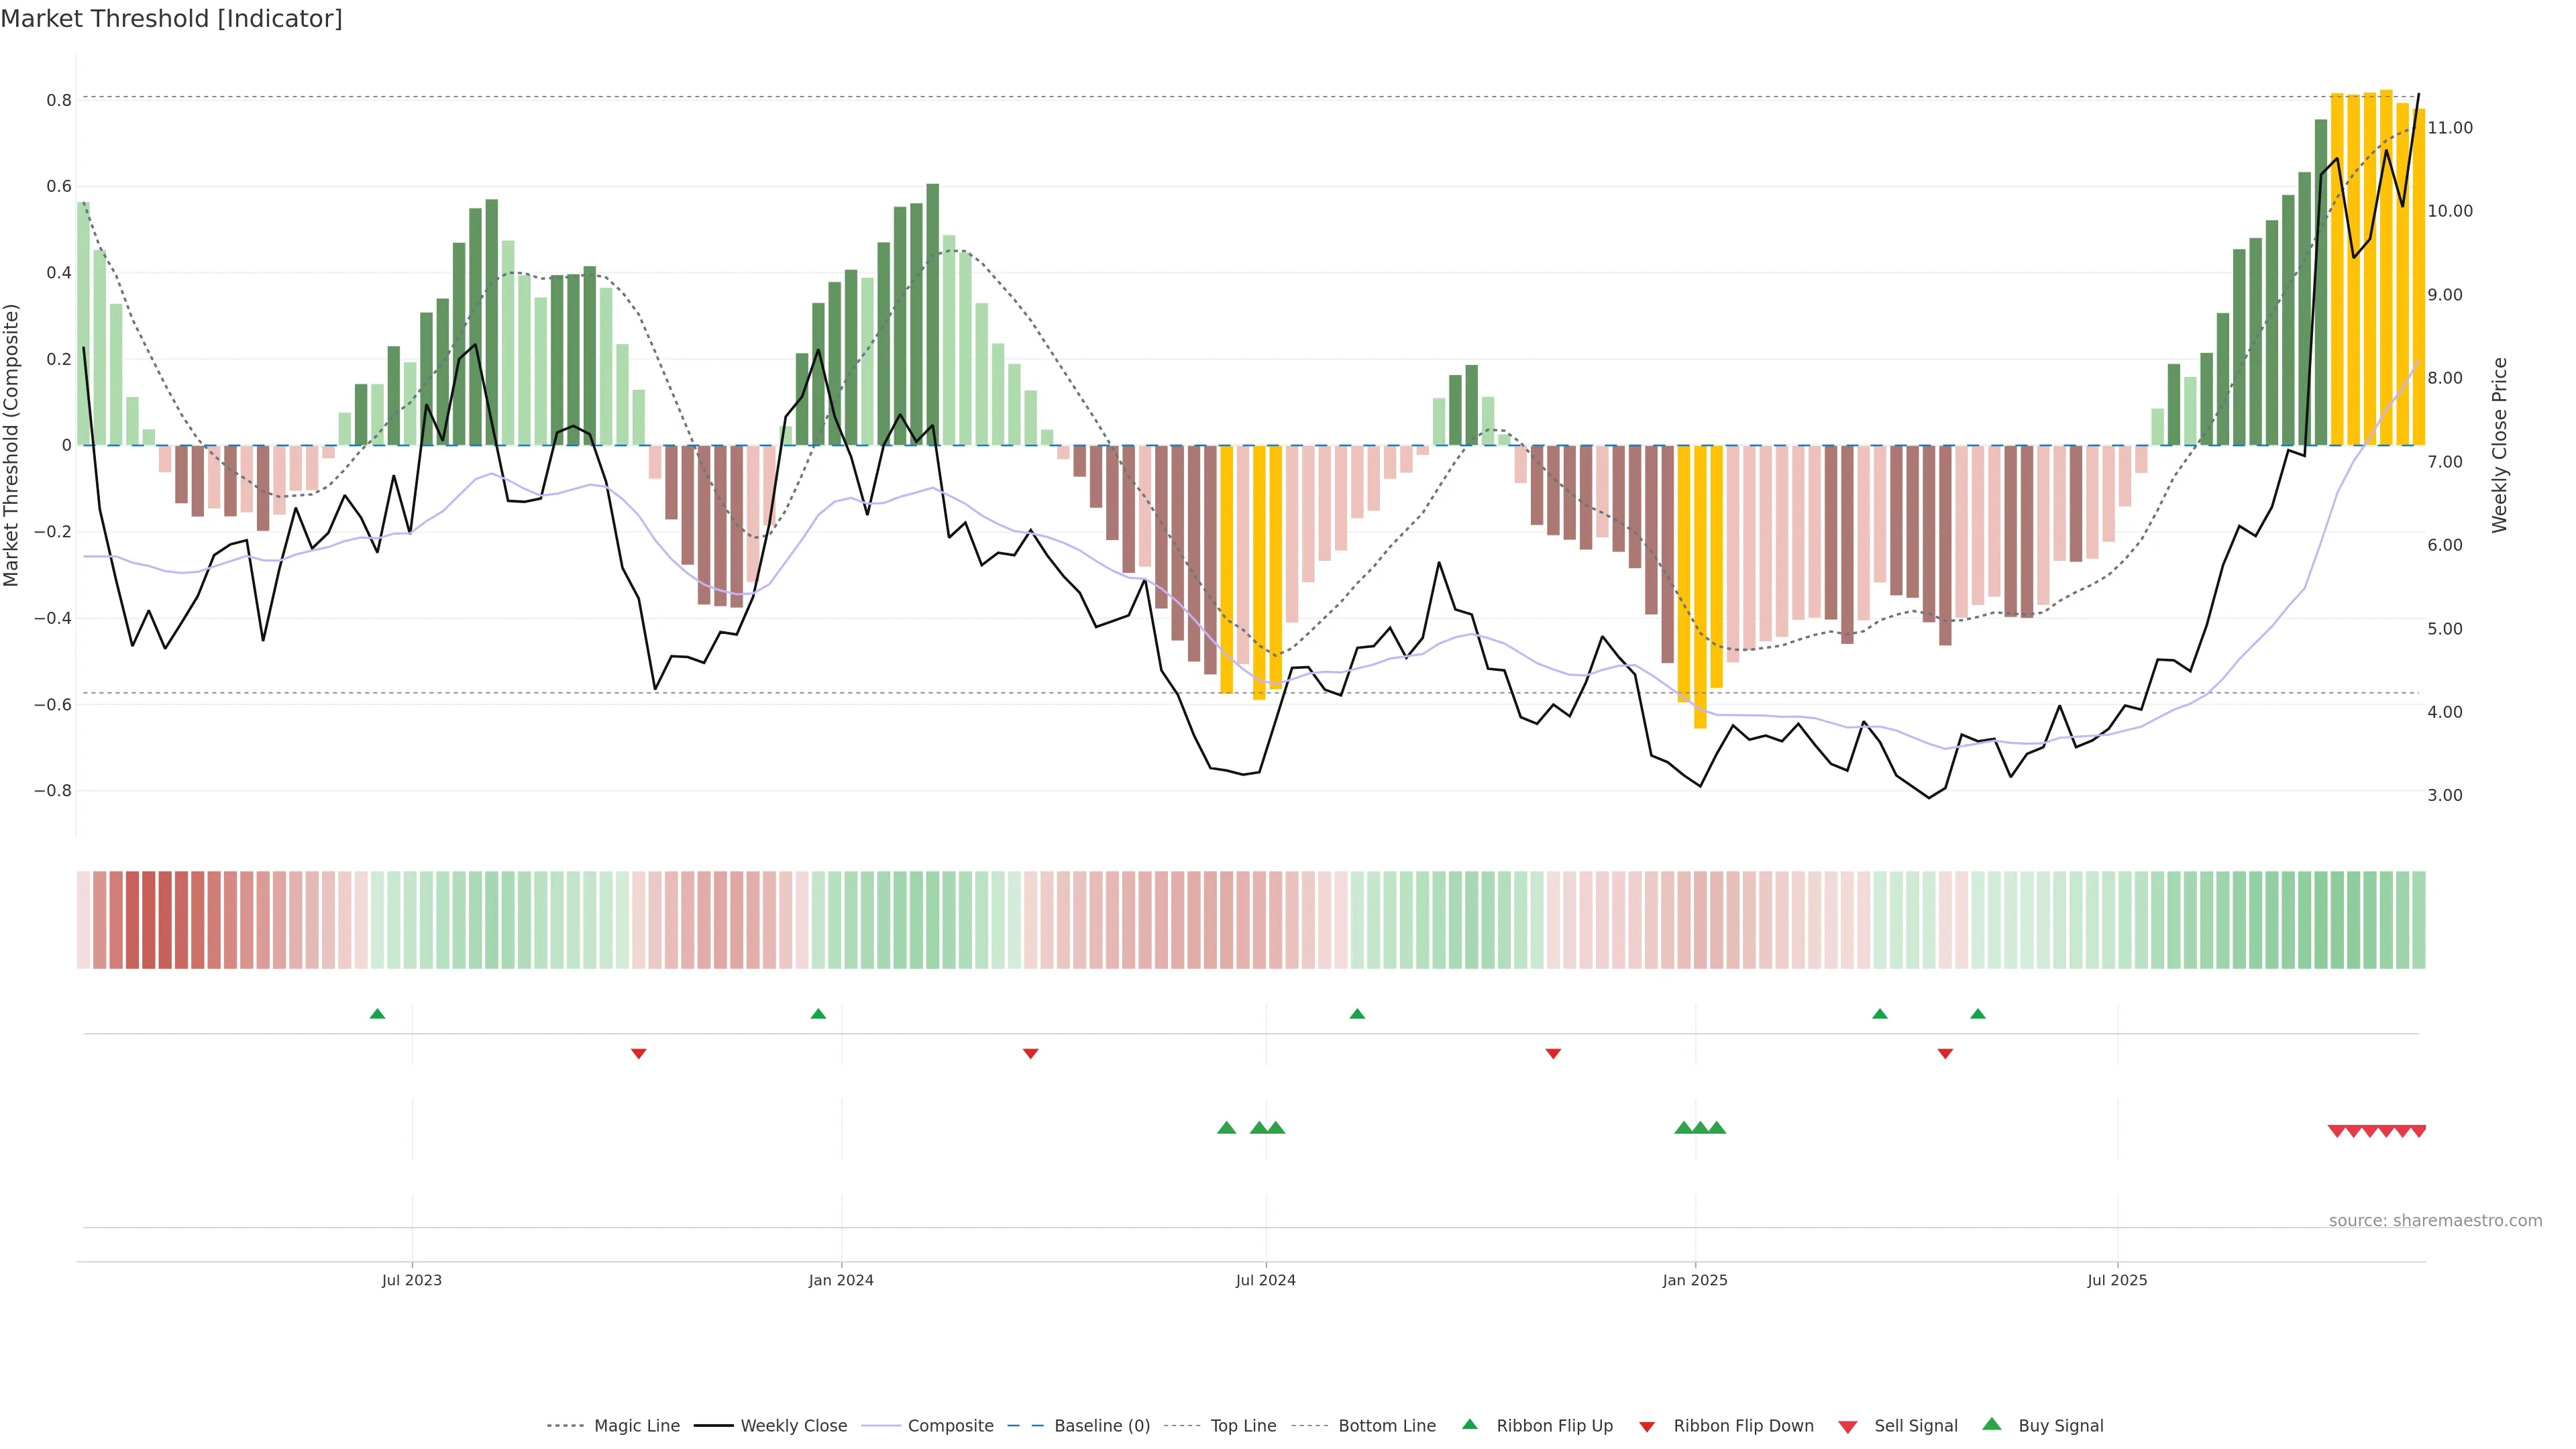Viewport: 2576px width, 1449px height.
Task: Click red triangle icon beside Sell Signal legend
Action: tap(1847, 1427)
